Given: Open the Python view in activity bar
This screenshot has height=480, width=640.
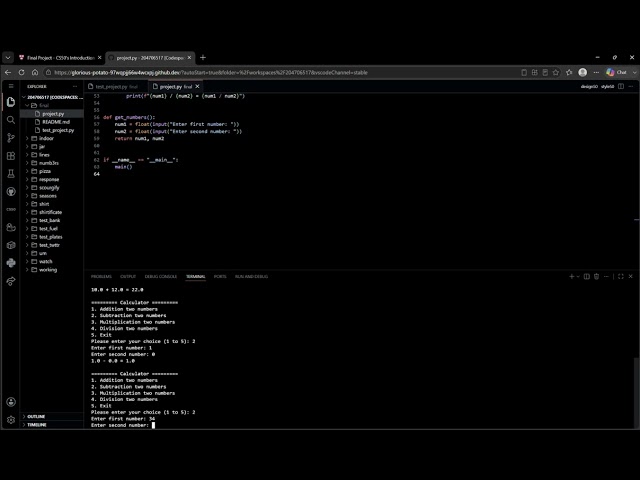Looking at the screenshot, I should (x=11, y=263).
